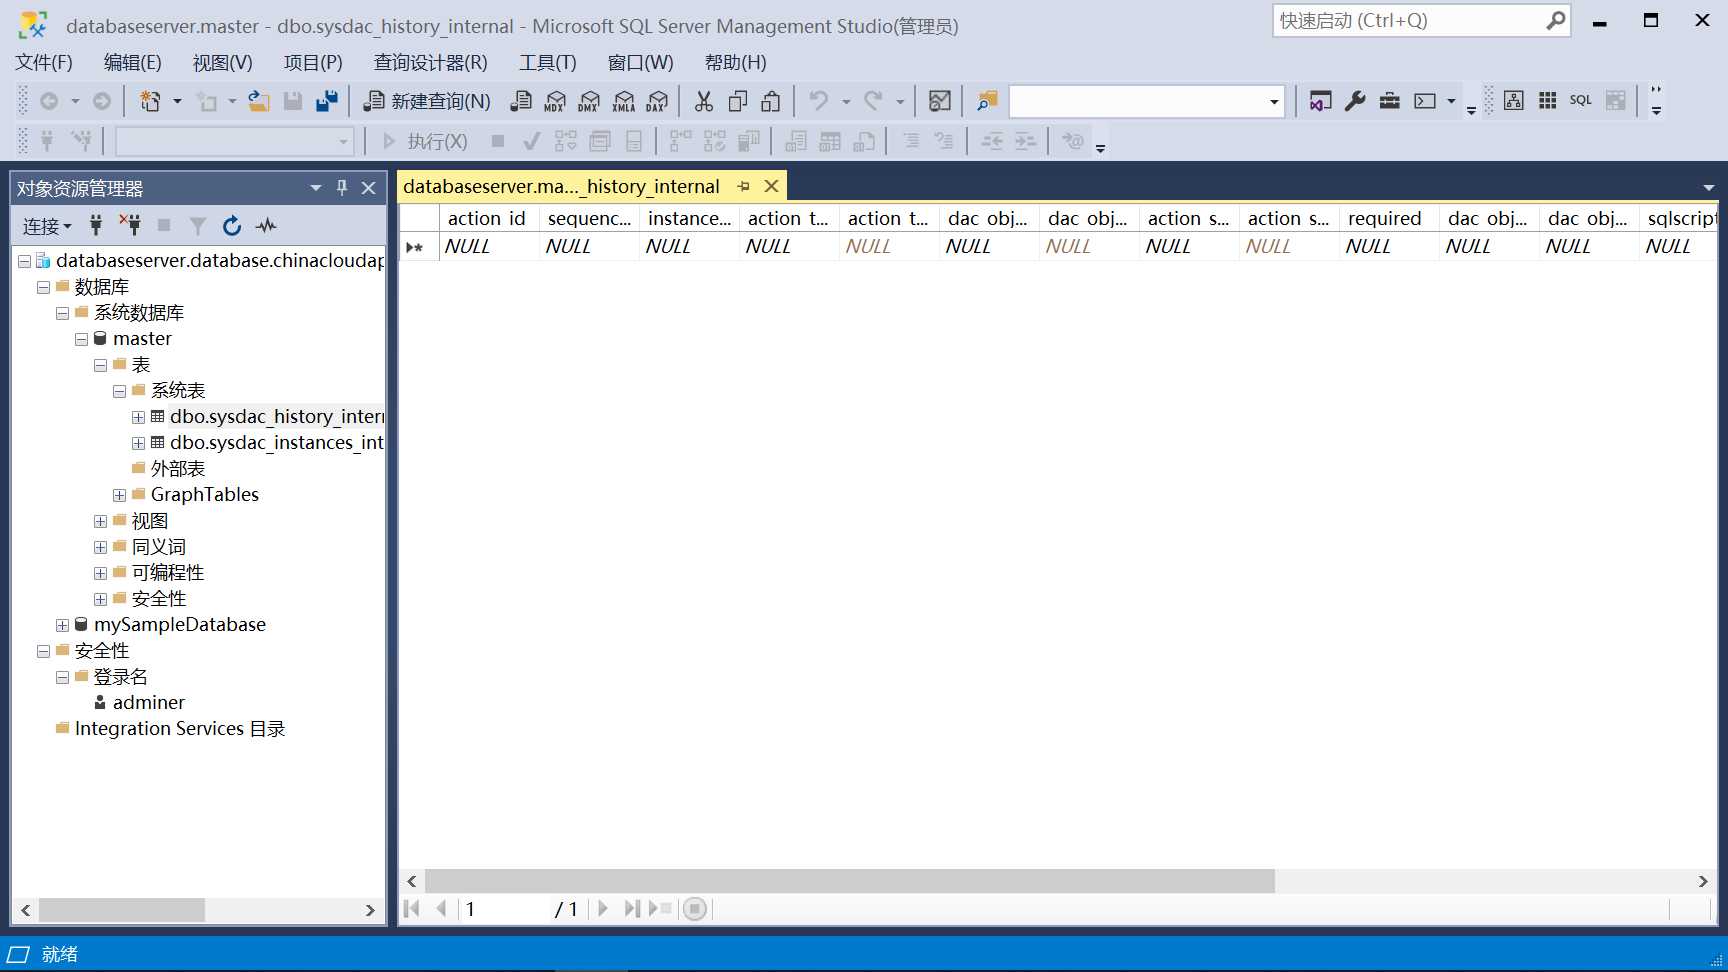Expand dbo.sysdac_history_internal table node
The width and height of the screenshot is (1728, 972).
coord(138,417)
